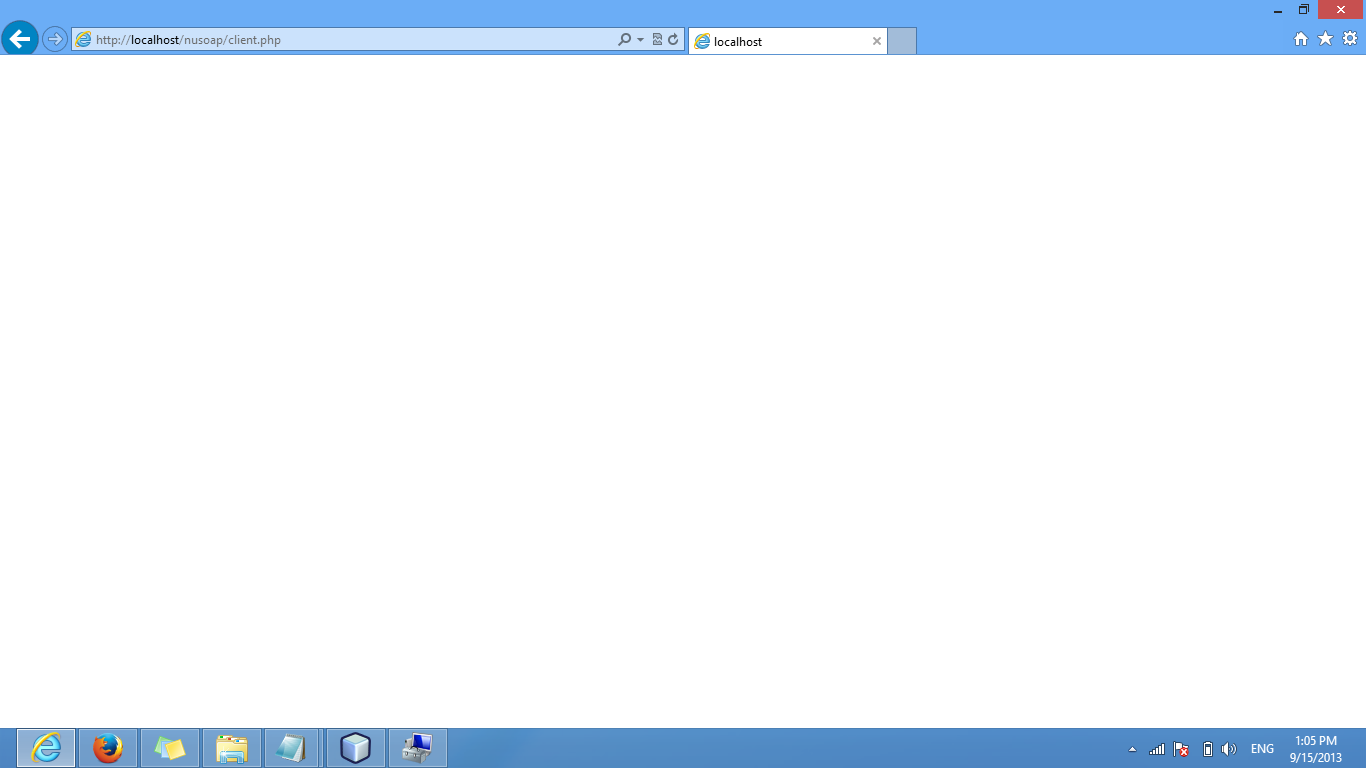
Task: Minimize the Internet Explorer window
Action: point(1278,10)
